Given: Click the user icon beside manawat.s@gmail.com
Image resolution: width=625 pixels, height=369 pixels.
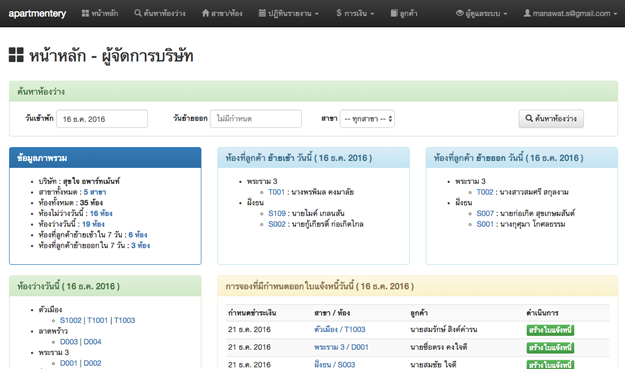Looking at the screenshot, I should (x=527, y=13).
